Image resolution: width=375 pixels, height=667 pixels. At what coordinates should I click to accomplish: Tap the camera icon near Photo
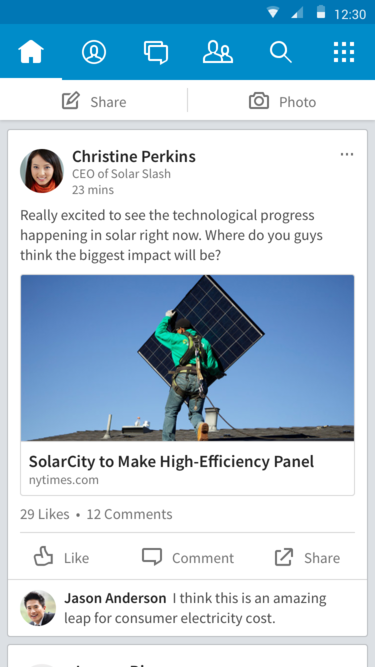pyautogui.click(x=259, y=101)
